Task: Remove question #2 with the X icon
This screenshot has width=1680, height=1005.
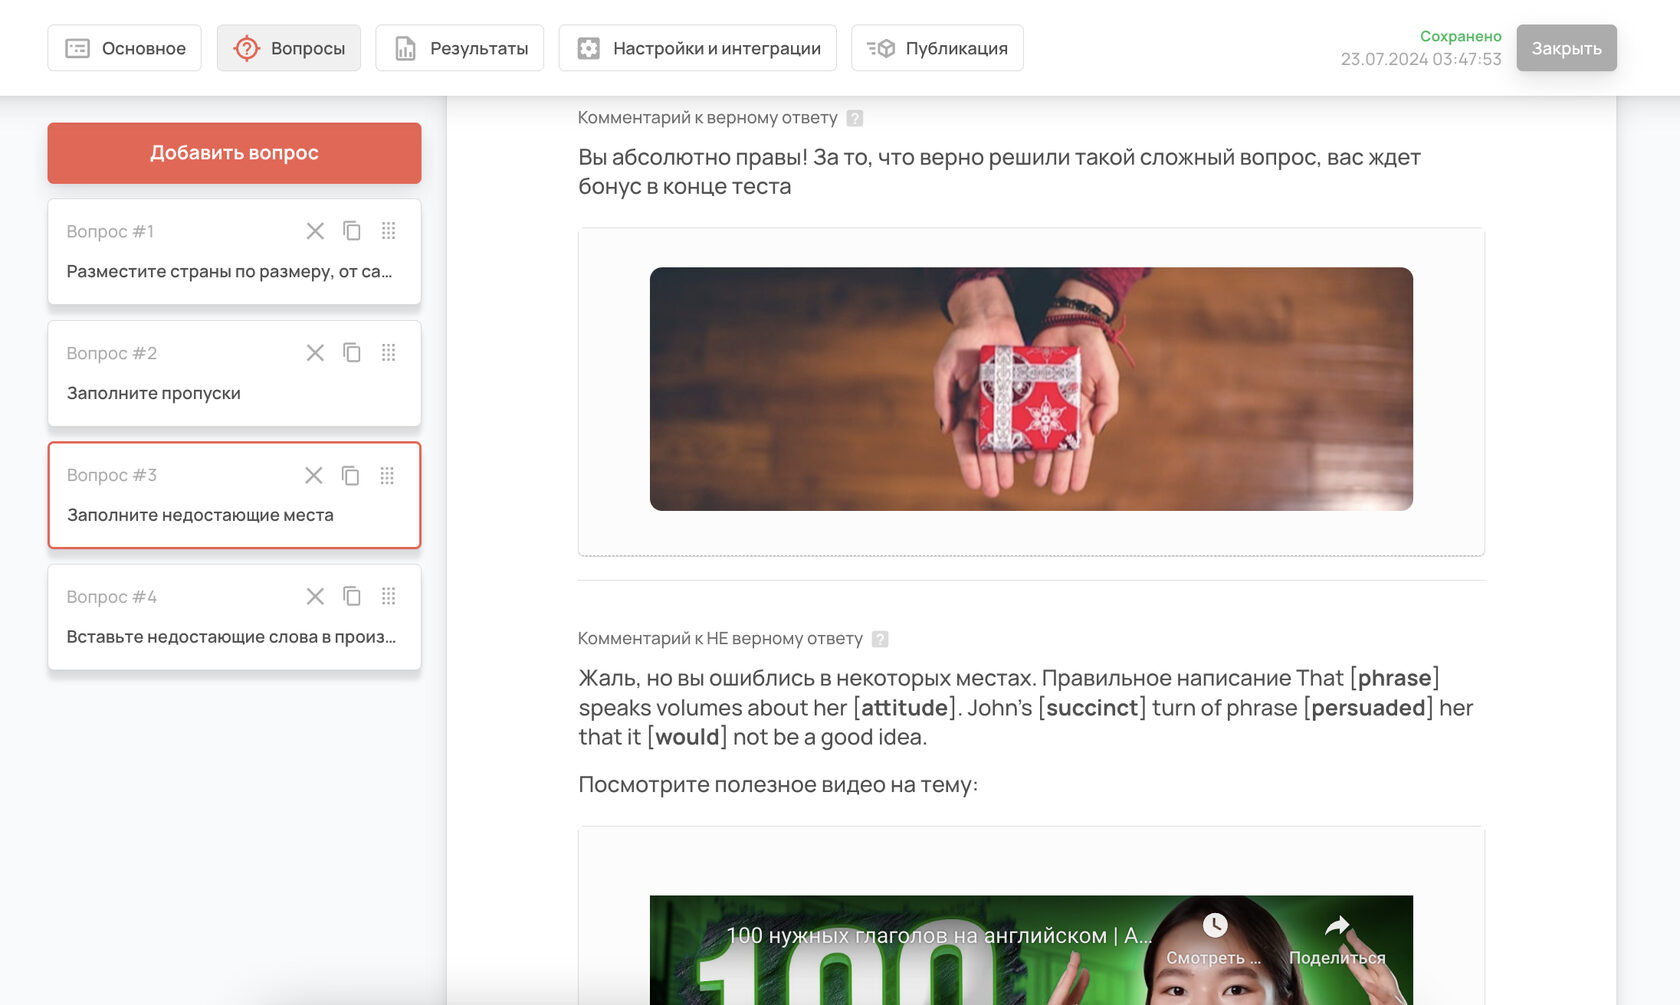Action: 315,353
